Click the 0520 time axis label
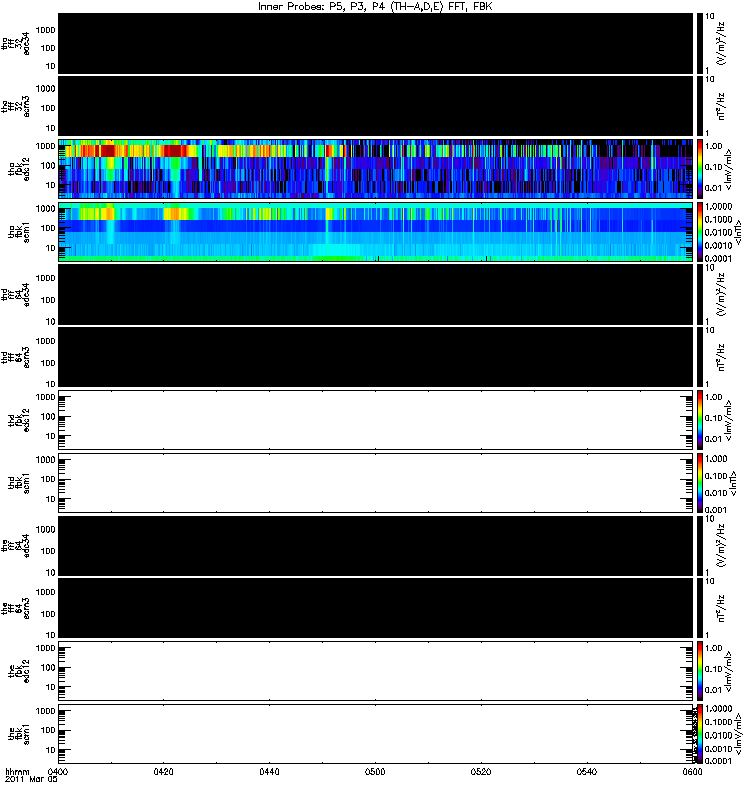The image size is (750, 800). pos(481,771)
